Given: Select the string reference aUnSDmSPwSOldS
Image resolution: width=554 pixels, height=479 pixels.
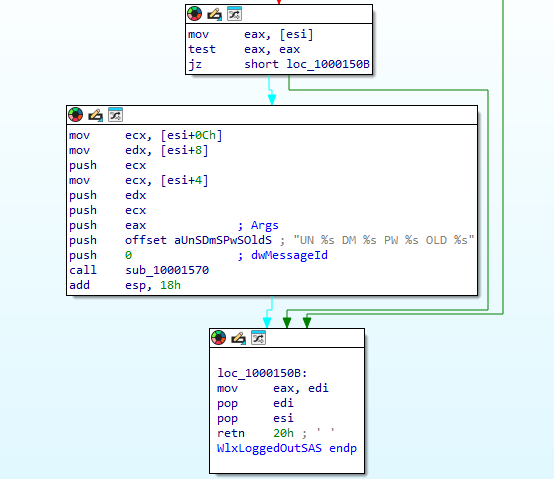Looking at the screenshot, I should pos(223,240).
